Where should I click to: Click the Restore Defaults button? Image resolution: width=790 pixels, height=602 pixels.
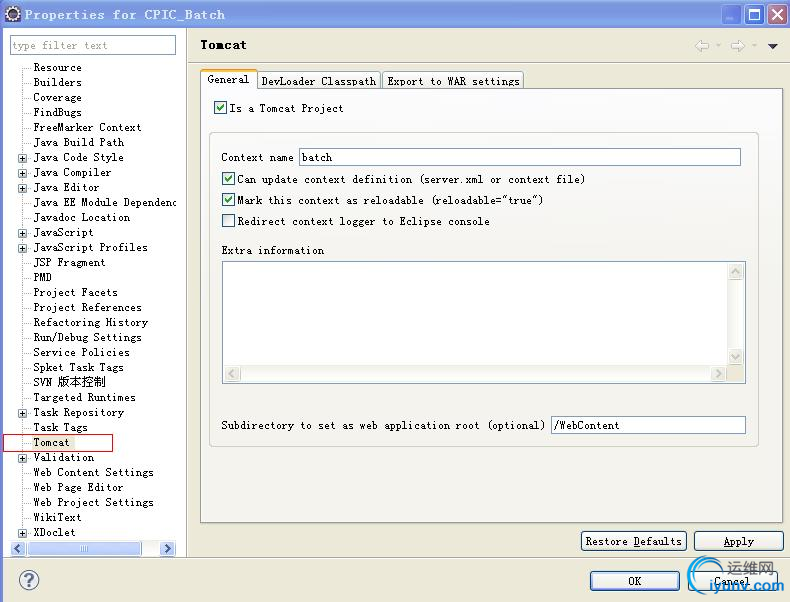point(633,541)
